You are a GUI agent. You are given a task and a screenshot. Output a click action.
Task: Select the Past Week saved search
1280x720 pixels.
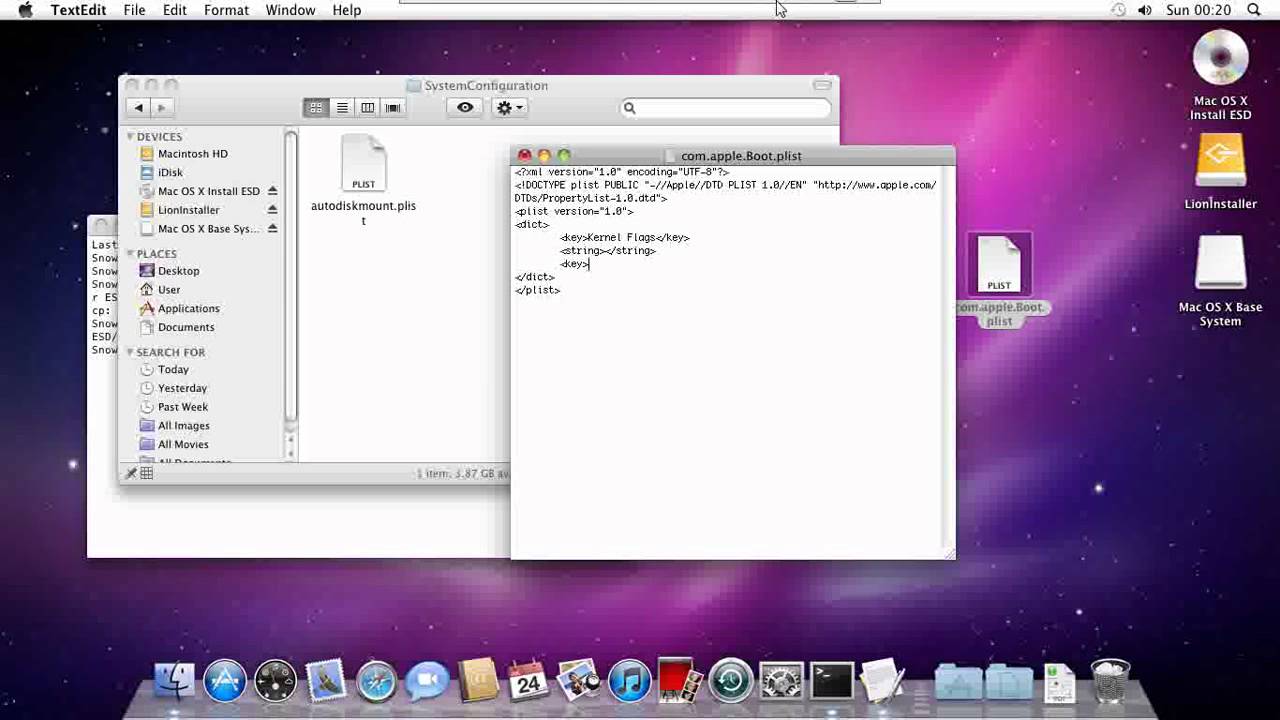pyautogui.click(x=183, y=407)
